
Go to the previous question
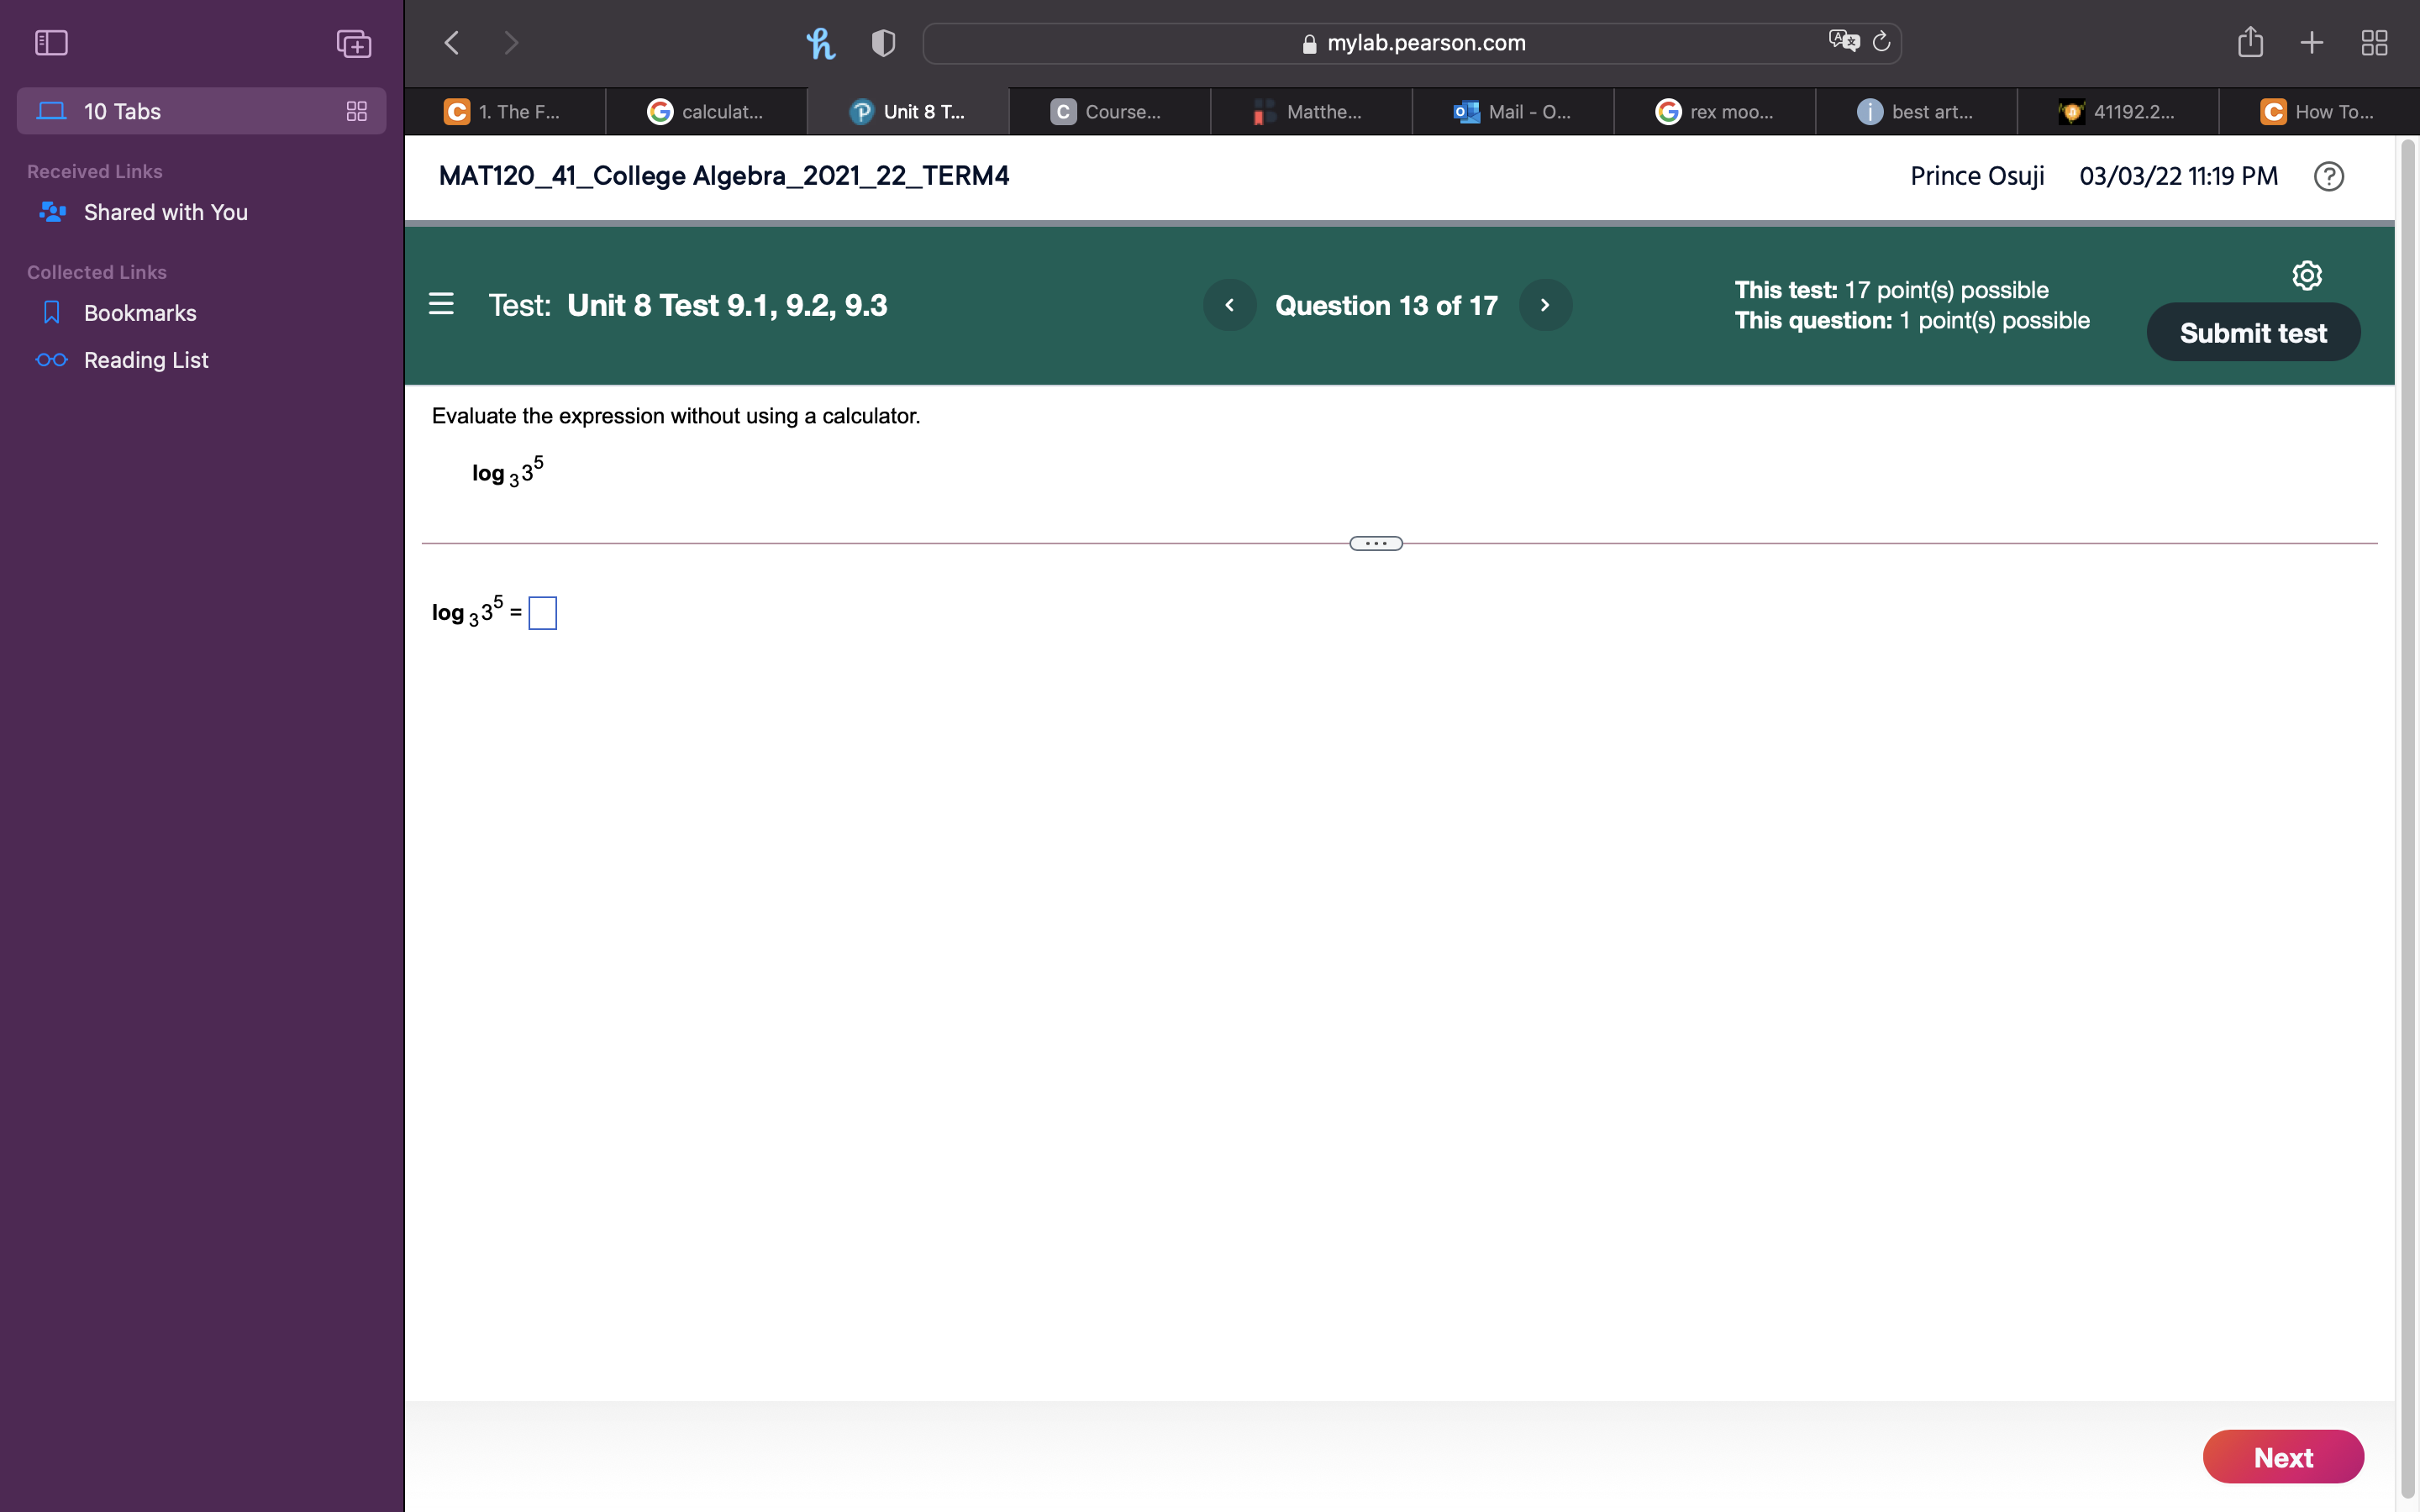pyautogui.click(x=1229, y=304)
